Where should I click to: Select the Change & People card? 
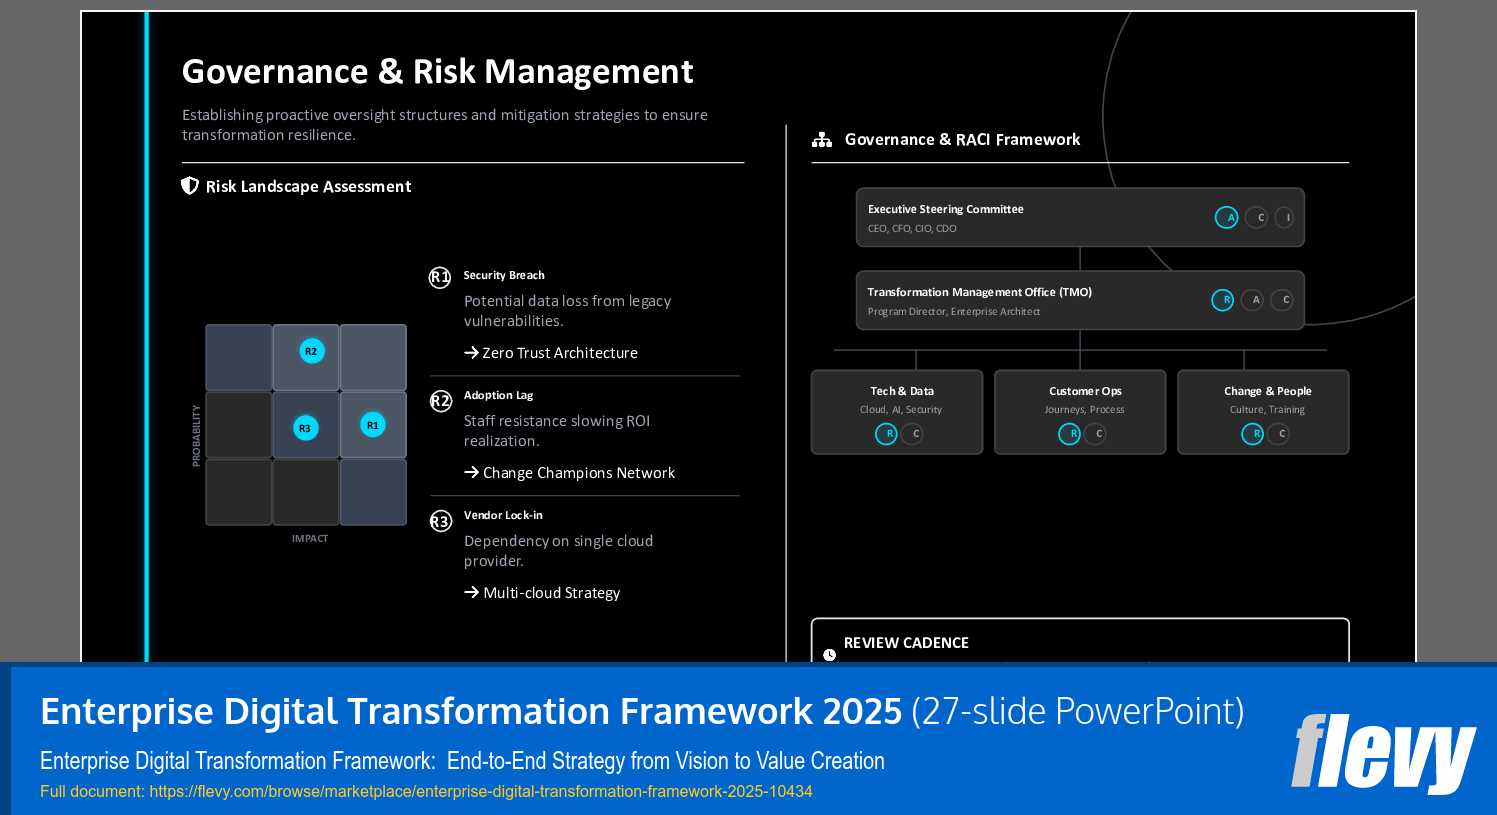click(x=1263, y=411)
